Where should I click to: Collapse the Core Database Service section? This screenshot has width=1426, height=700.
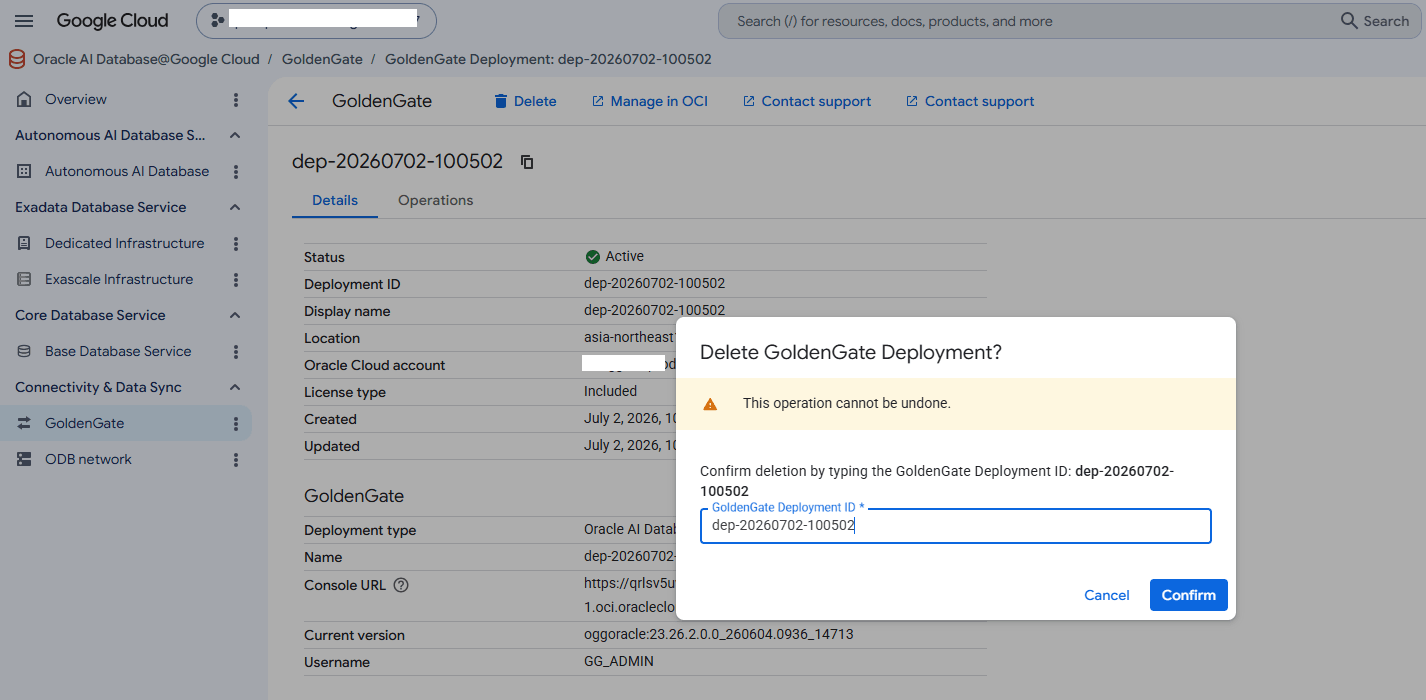[x=235, y=315]
